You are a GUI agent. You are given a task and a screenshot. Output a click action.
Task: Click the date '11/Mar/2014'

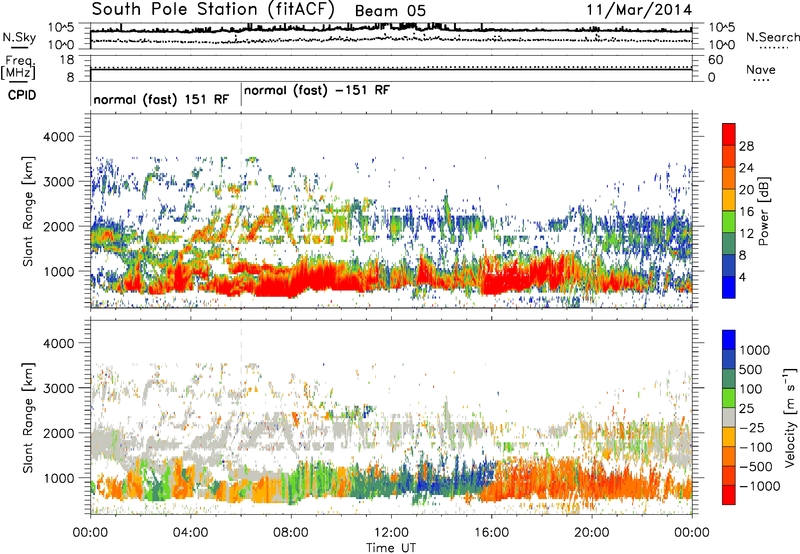coord(639,10)
